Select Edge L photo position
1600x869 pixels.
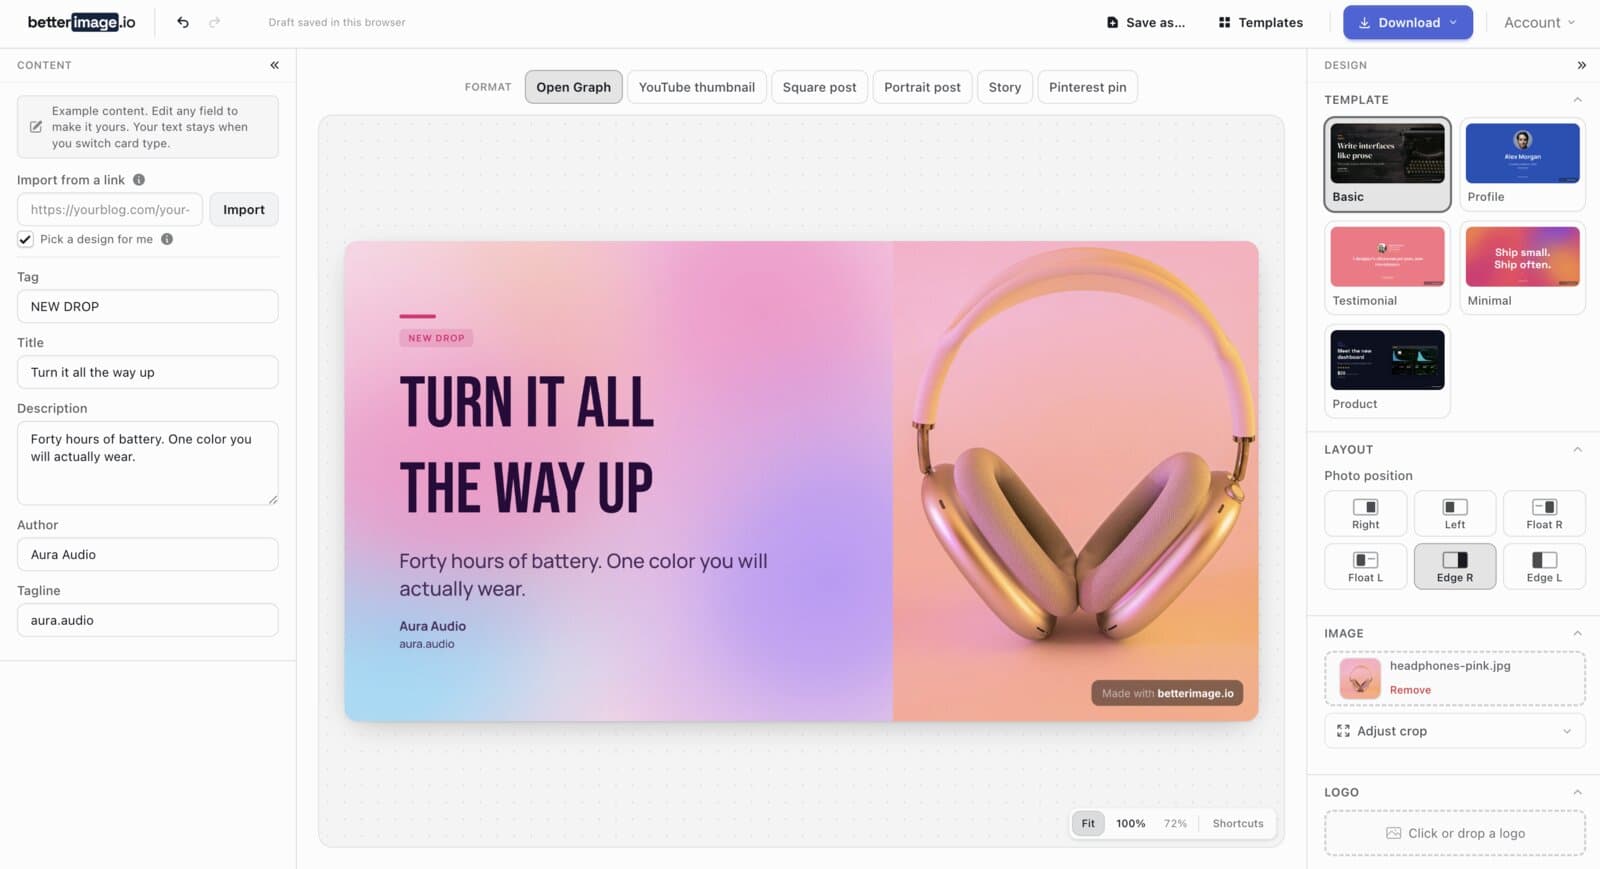[x=1544, y=566]
